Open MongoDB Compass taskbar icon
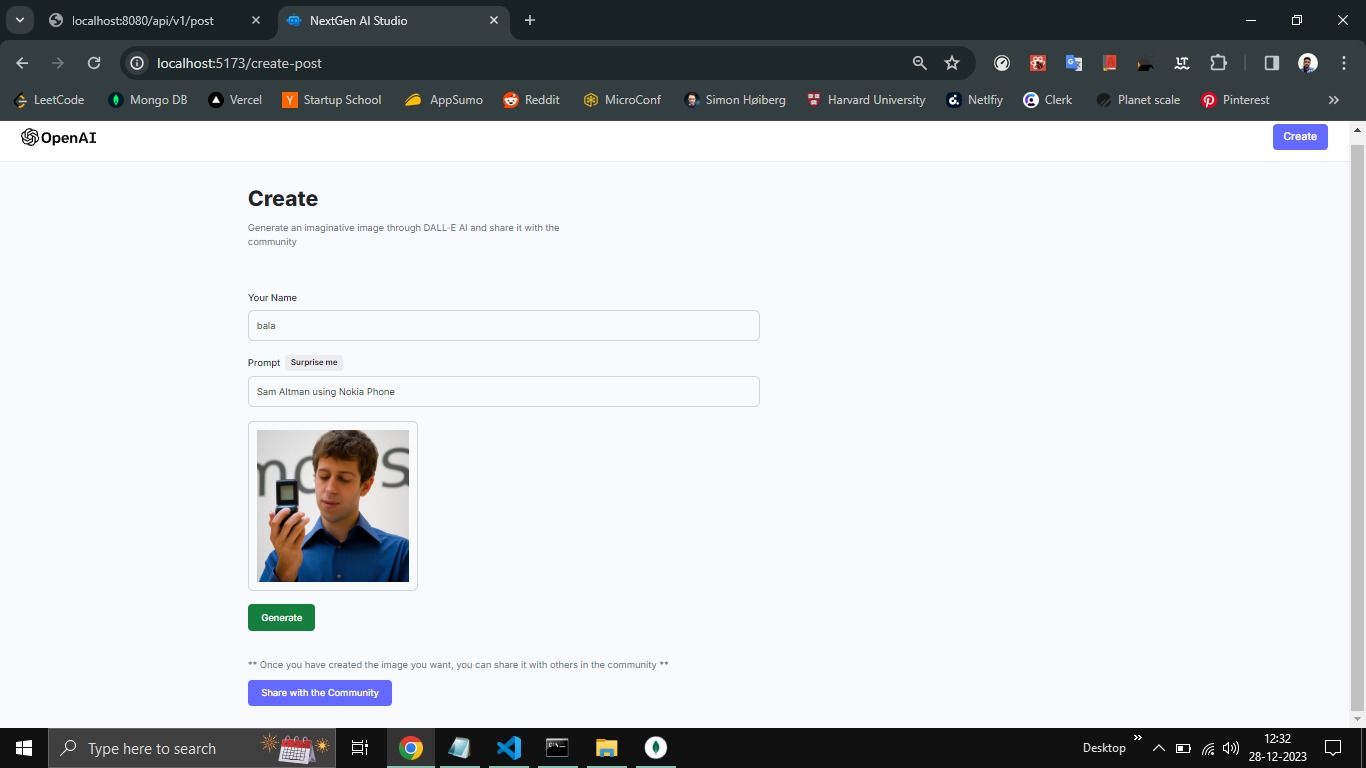 tap(655, 748)
